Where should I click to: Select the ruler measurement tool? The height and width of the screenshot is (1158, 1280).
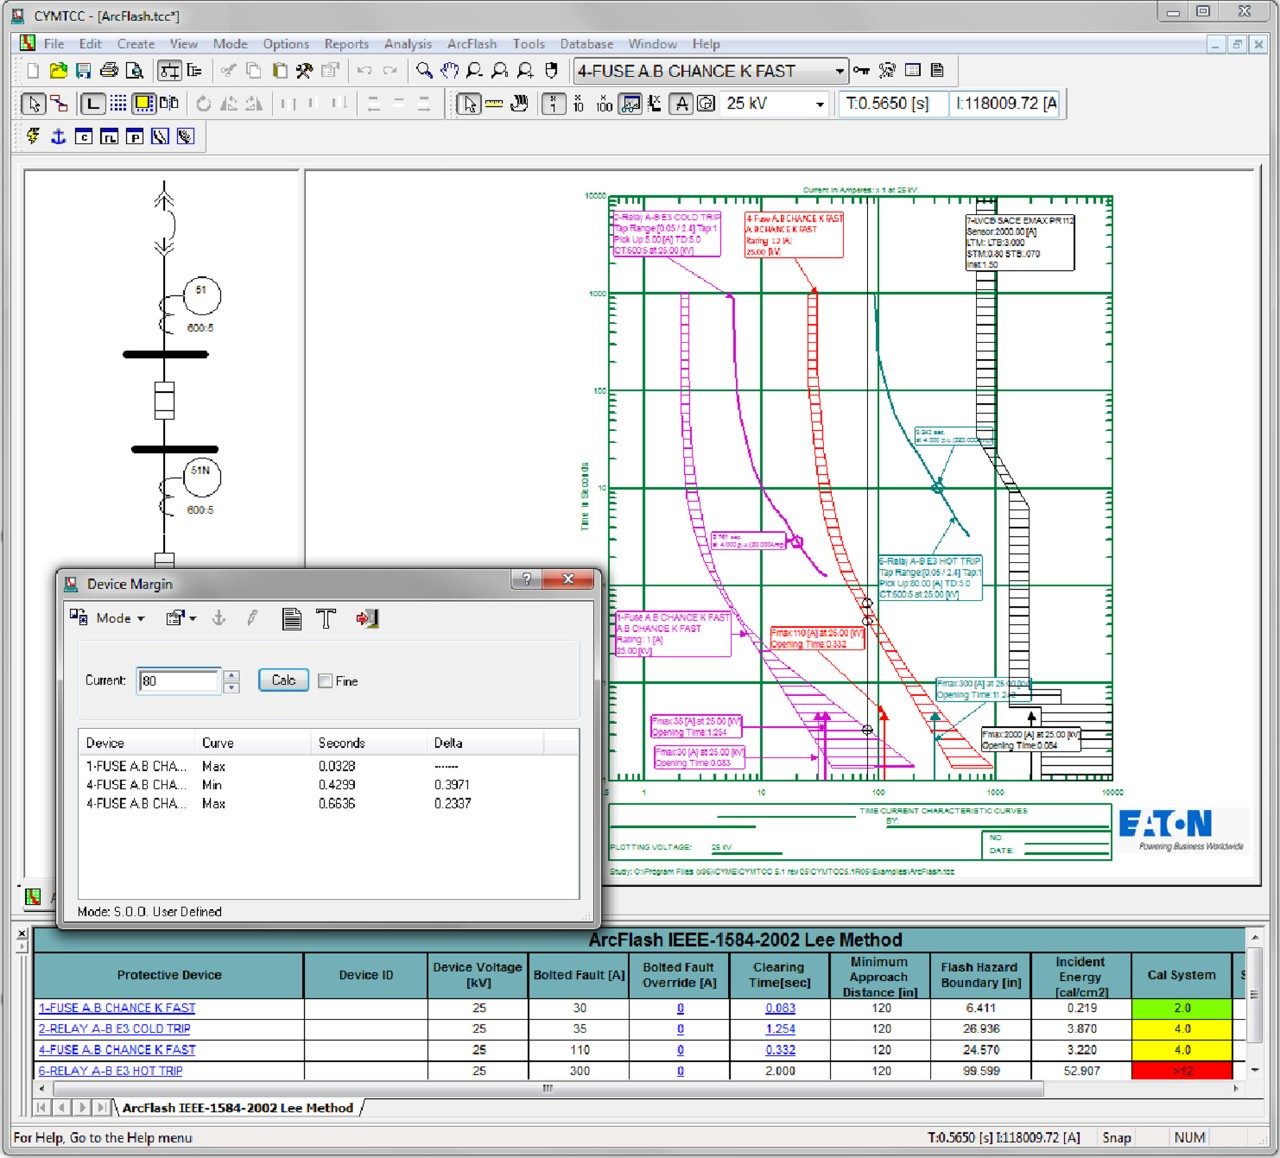pyautogui.click(x=494, y=103)
